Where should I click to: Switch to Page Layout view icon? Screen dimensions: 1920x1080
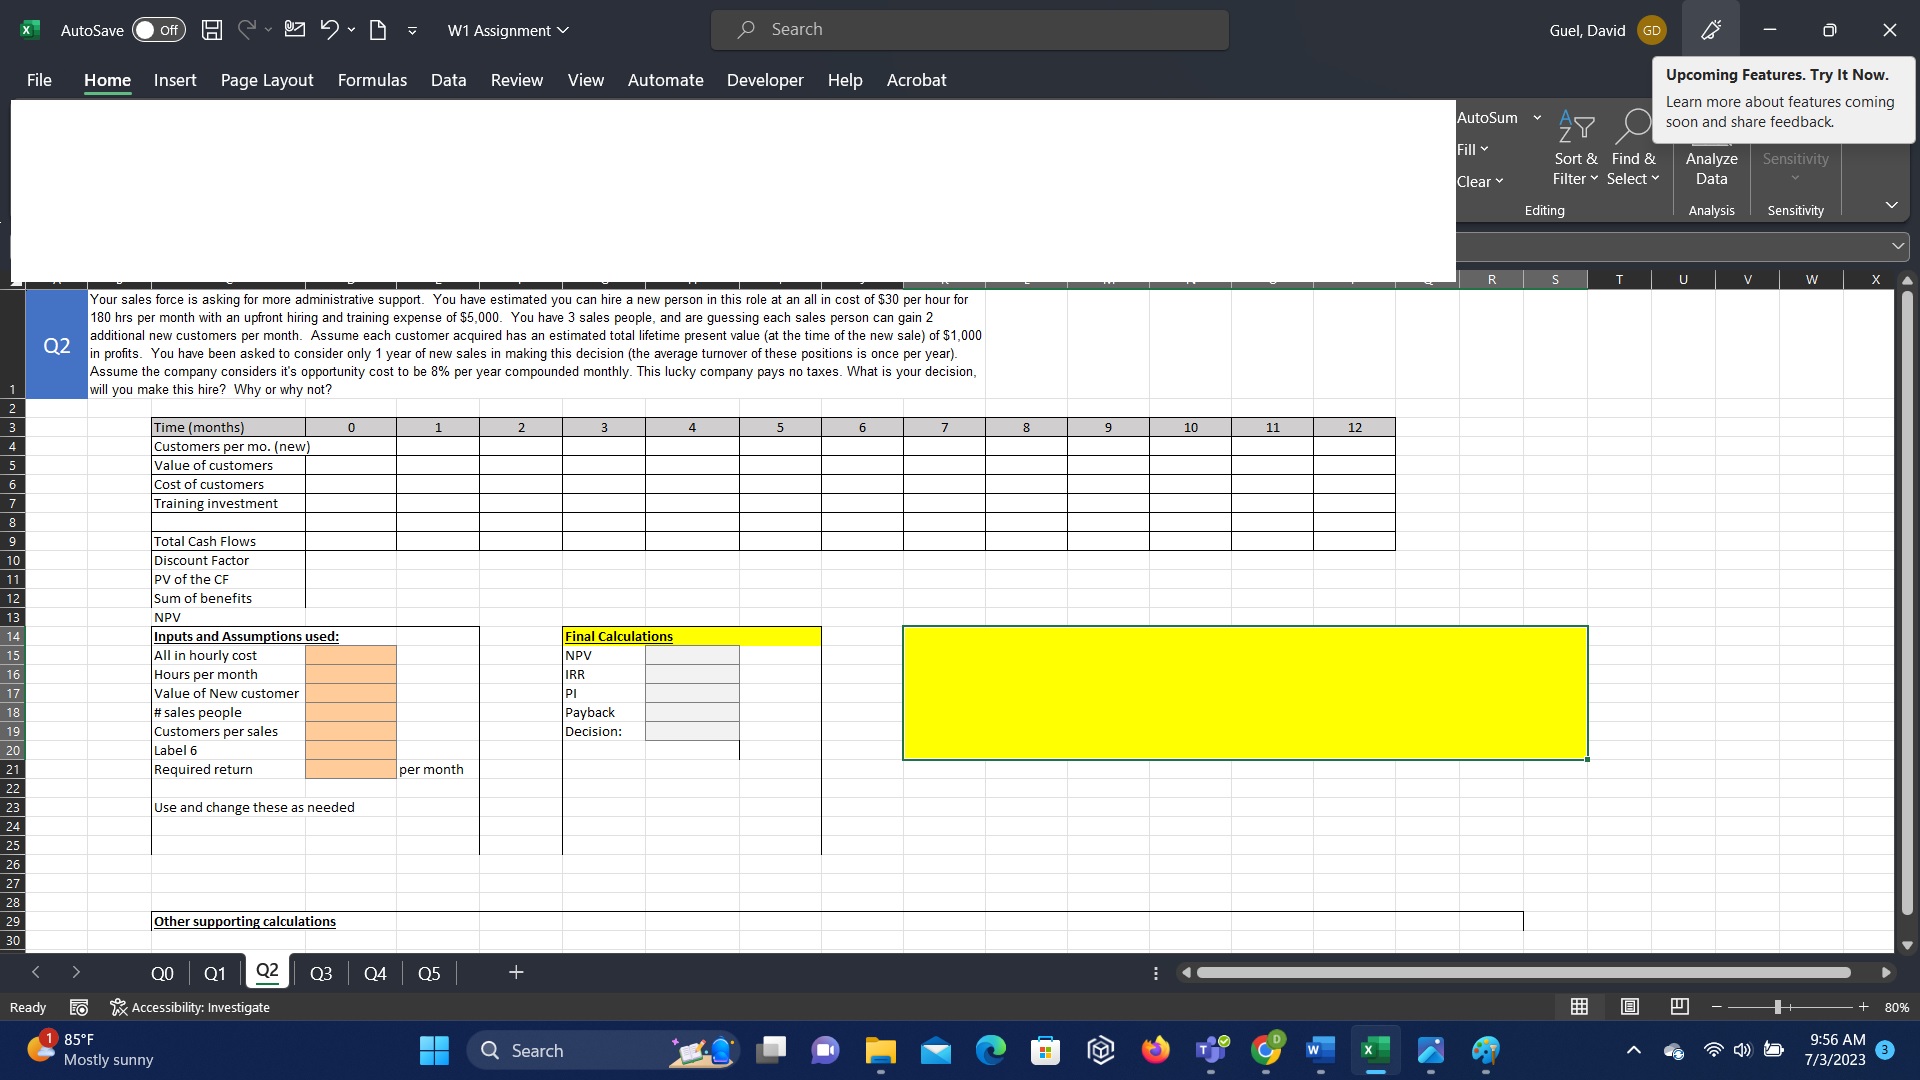[1630, 1007]
